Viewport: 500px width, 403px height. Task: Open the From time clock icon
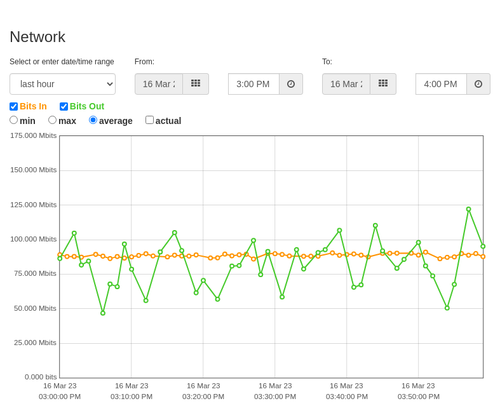coord(291,84)
